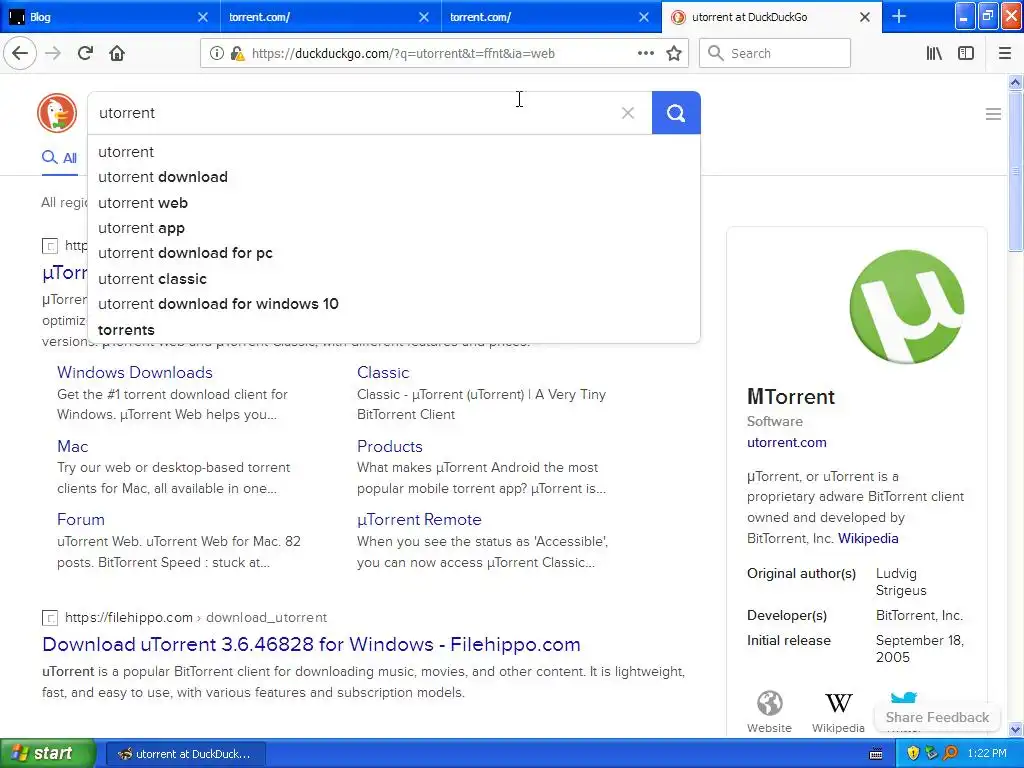Click the page scrollbar up arrow
This screenshot has height=768, width=1024.
[x=1015, y=82]
